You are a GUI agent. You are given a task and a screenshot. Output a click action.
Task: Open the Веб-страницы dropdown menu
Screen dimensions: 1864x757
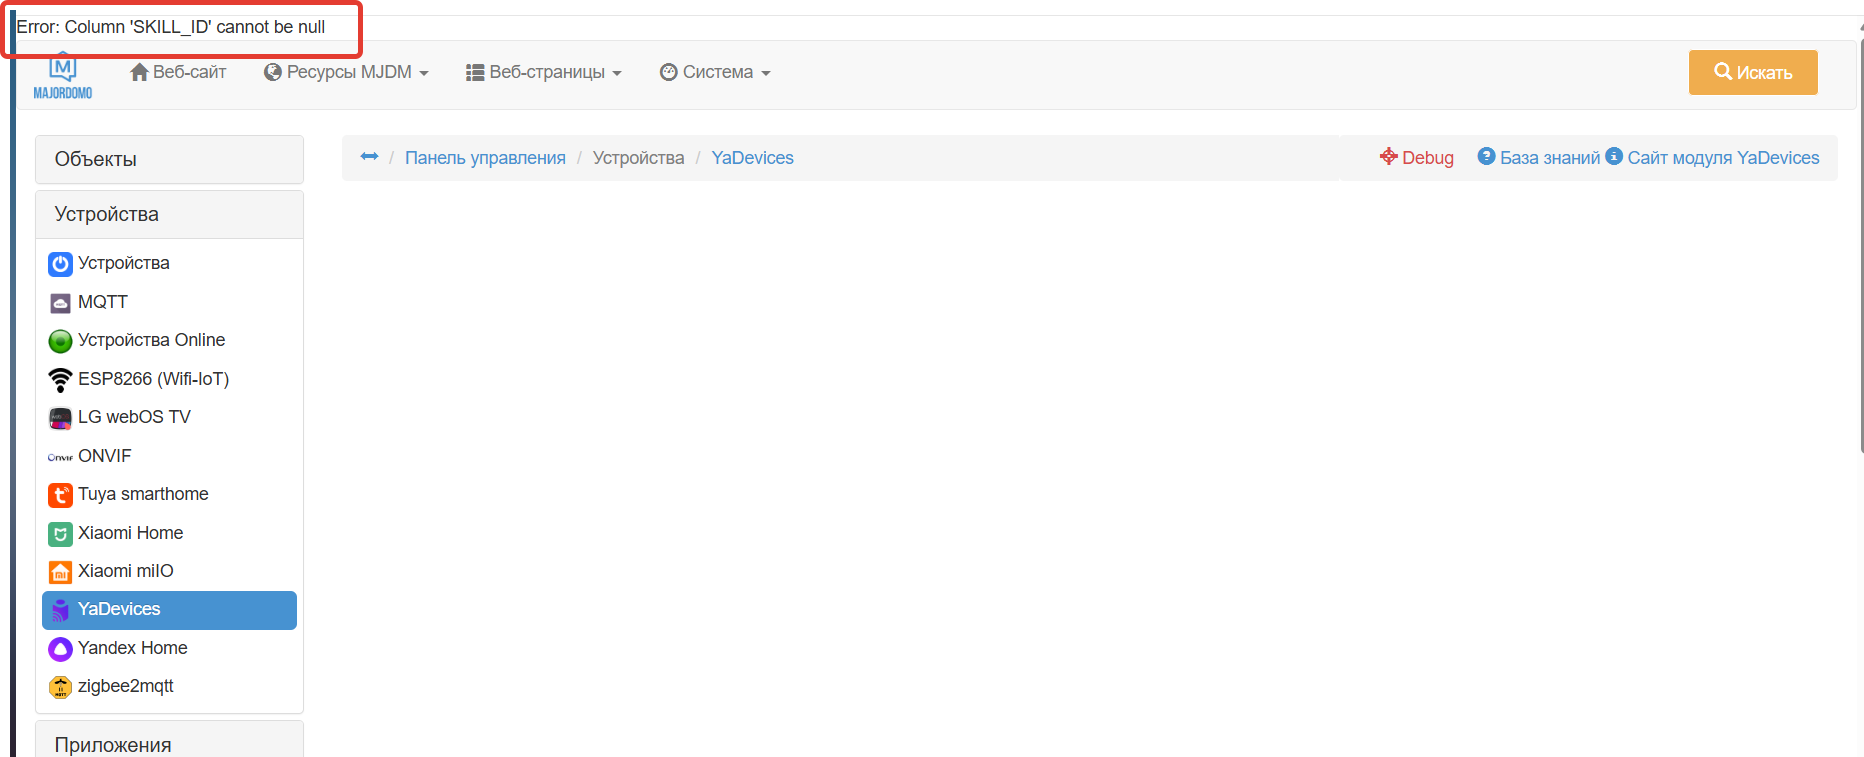pyautogui.click(x=544, y=72)
